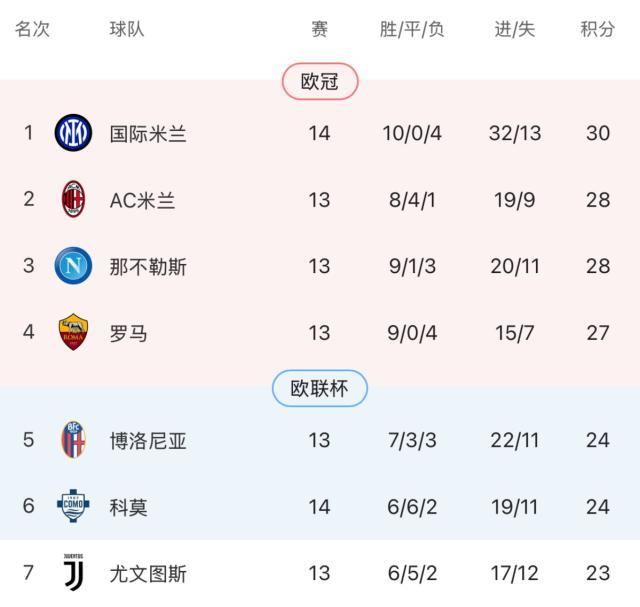Click the Bologna club crest
This screenshot has width=640, height=607.
click(73, 440)
